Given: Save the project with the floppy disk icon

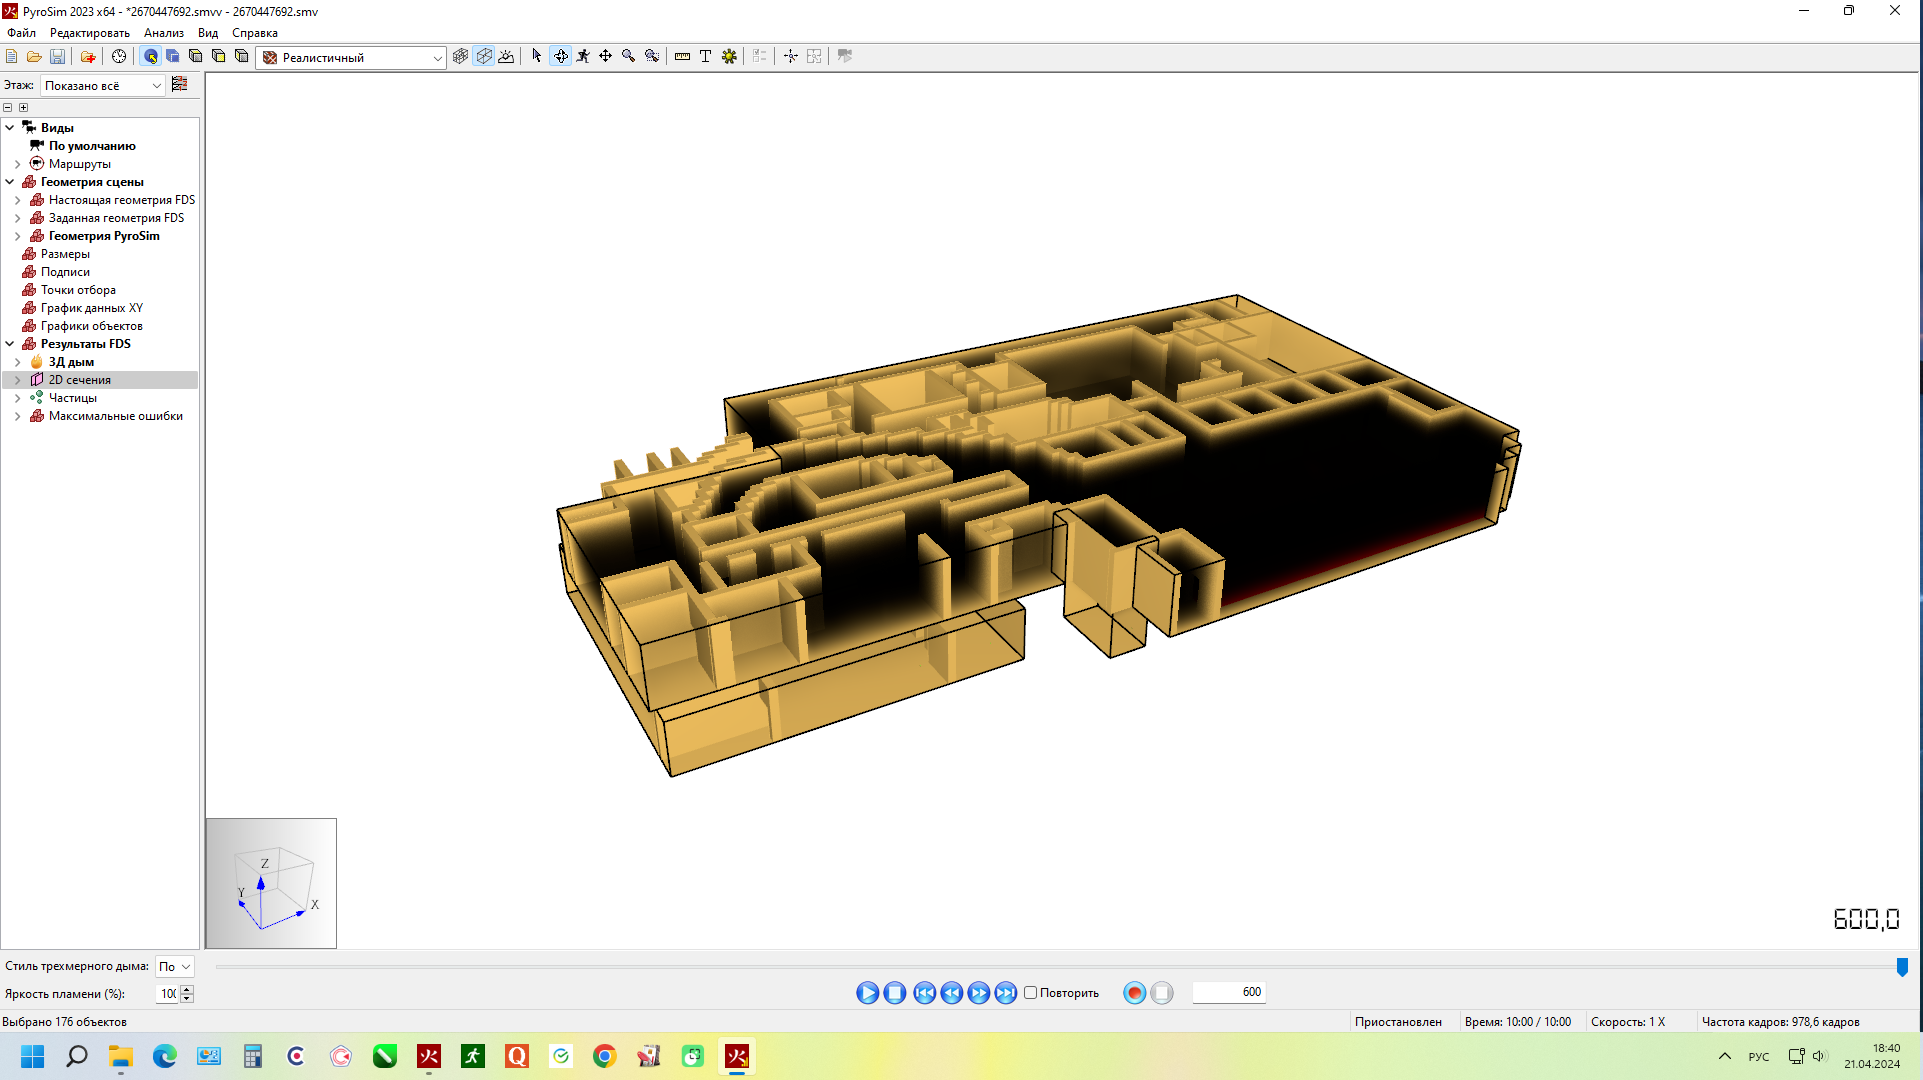Looking at the screenshot, I should click(x=57, y=57).
